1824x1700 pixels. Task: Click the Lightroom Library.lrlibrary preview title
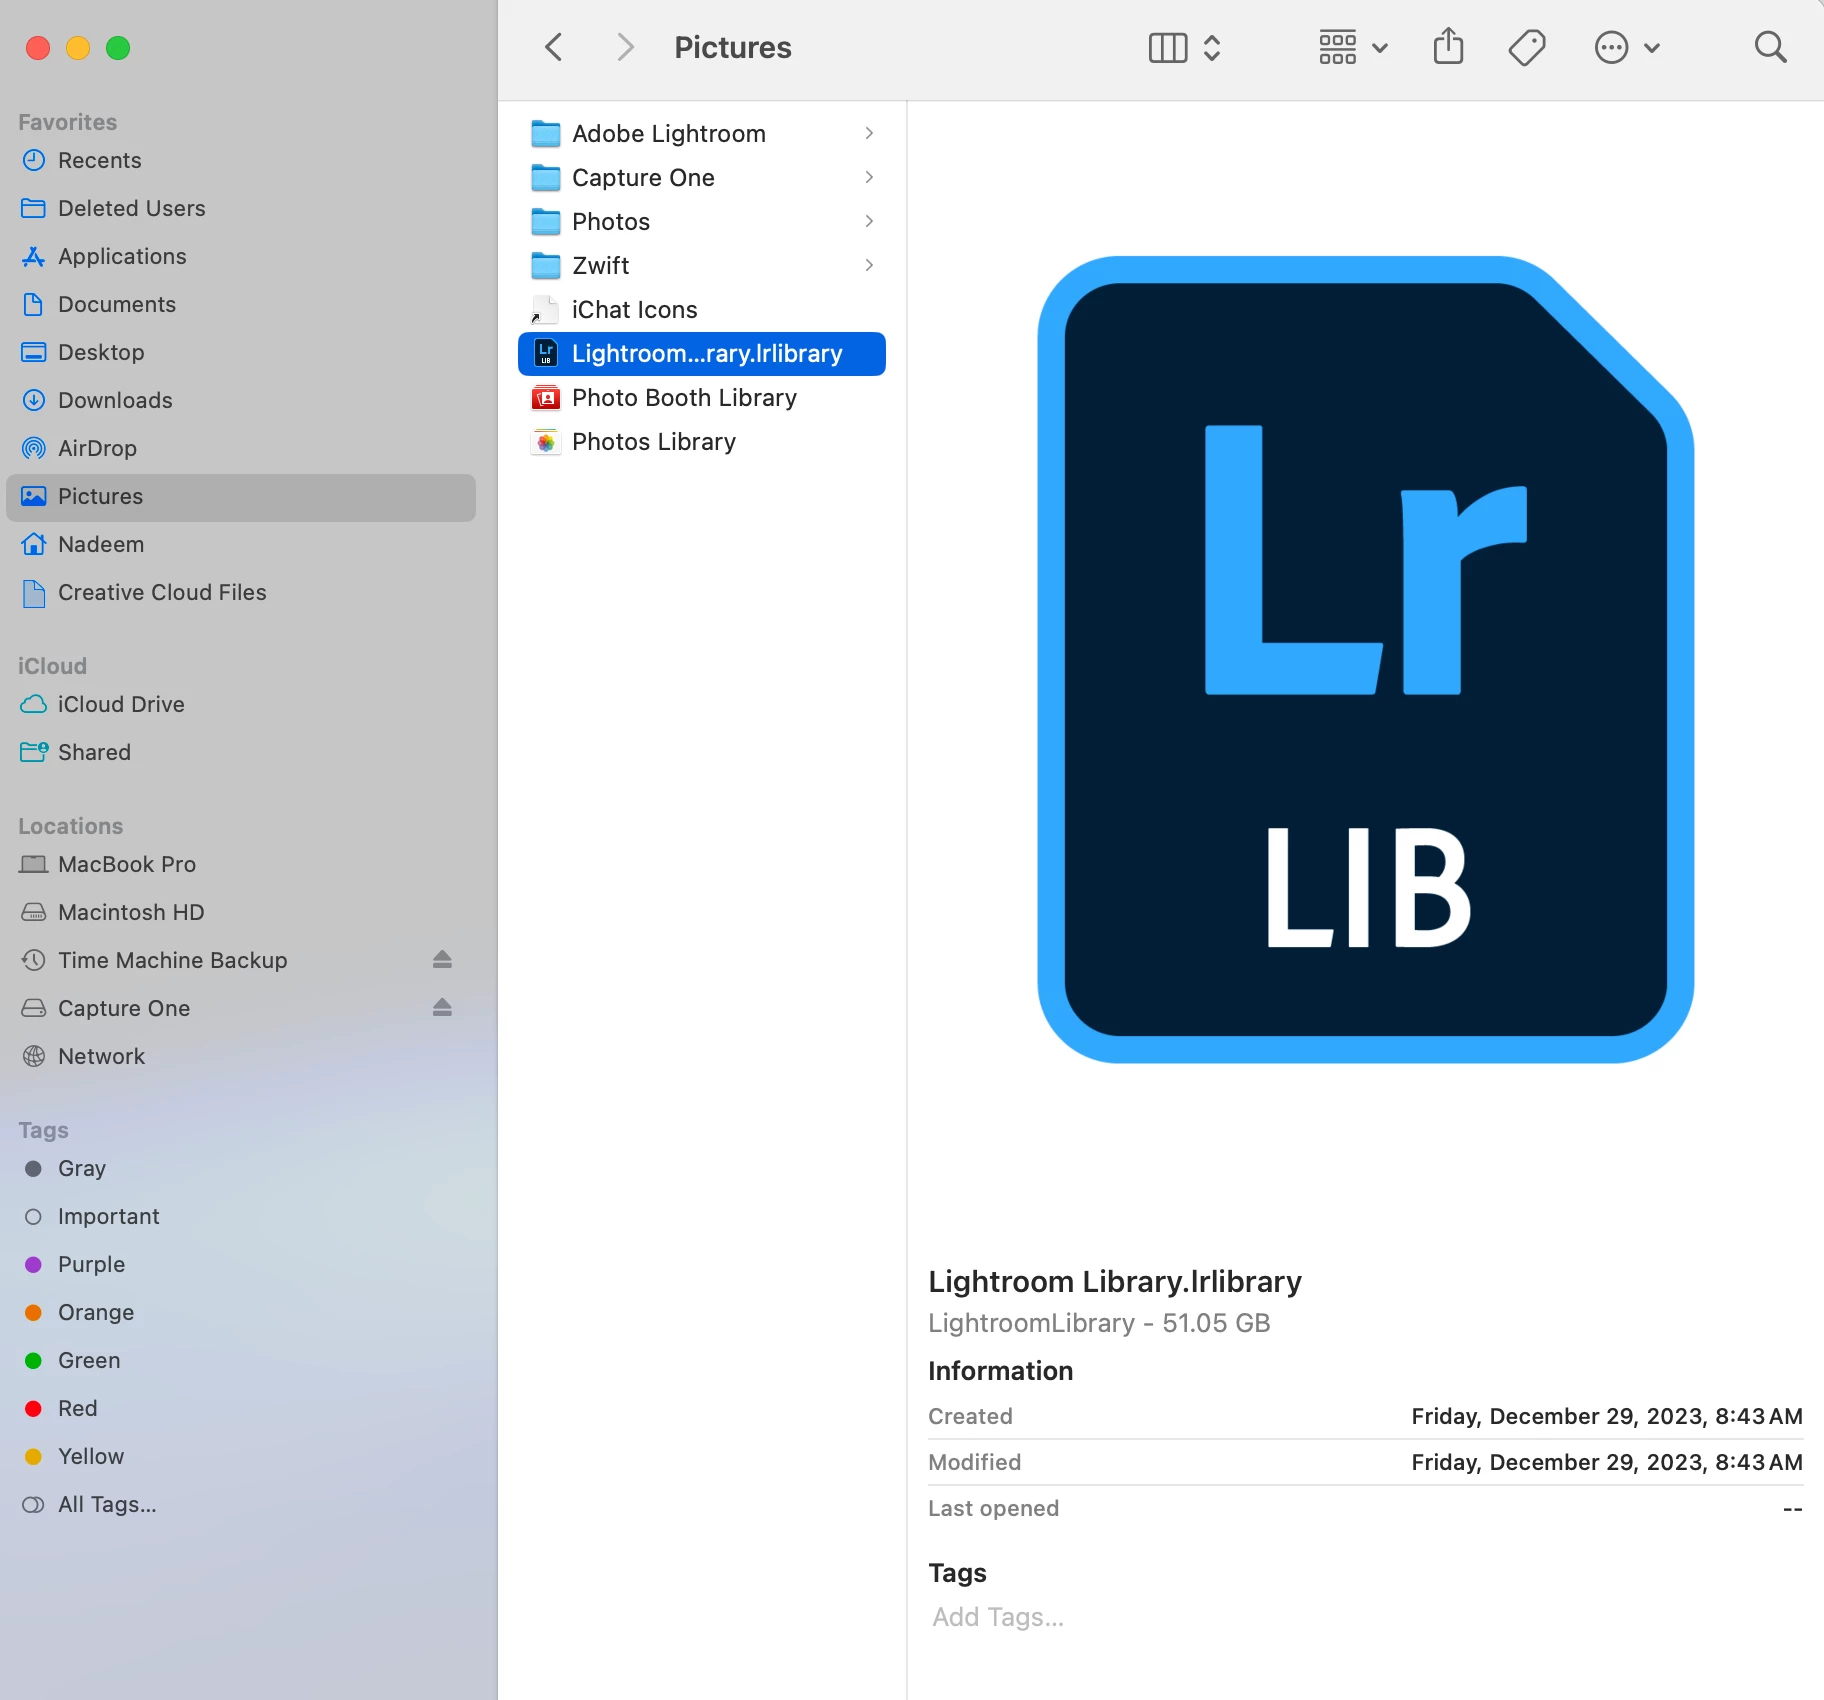[1115, 1281]
